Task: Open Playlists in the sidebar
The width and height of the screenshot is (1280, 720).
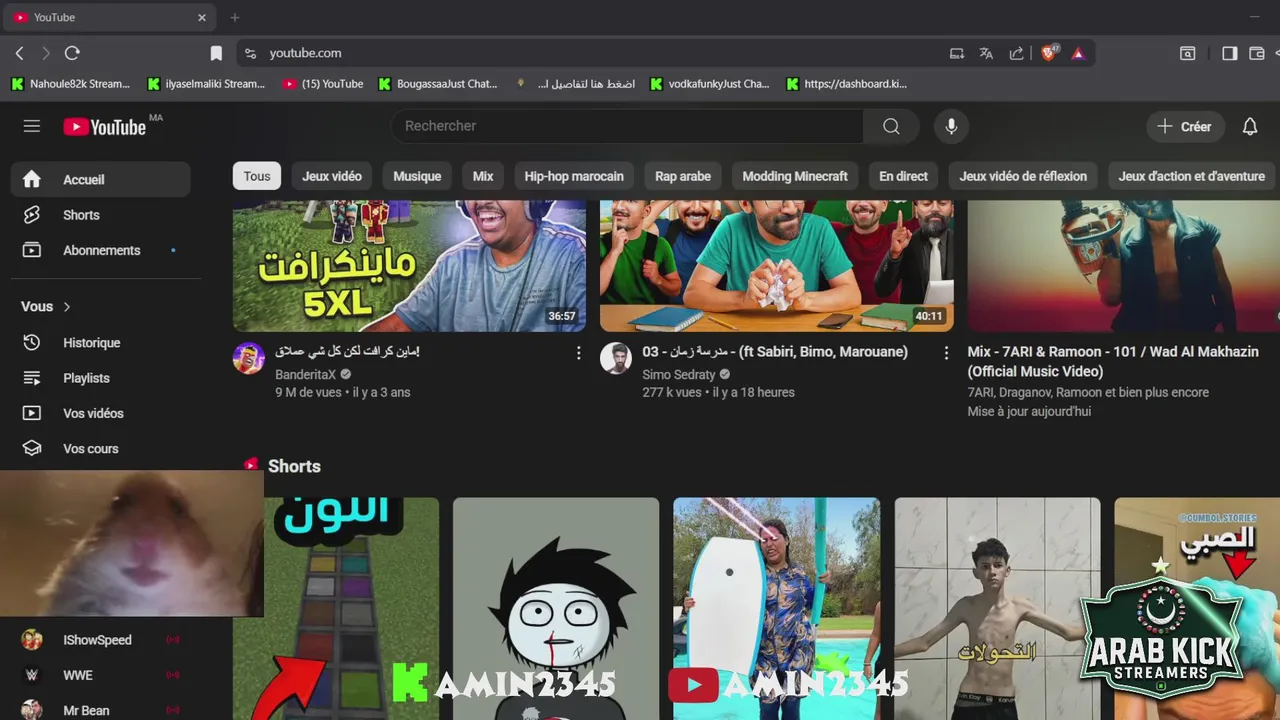Action: (x=101, y=378)
